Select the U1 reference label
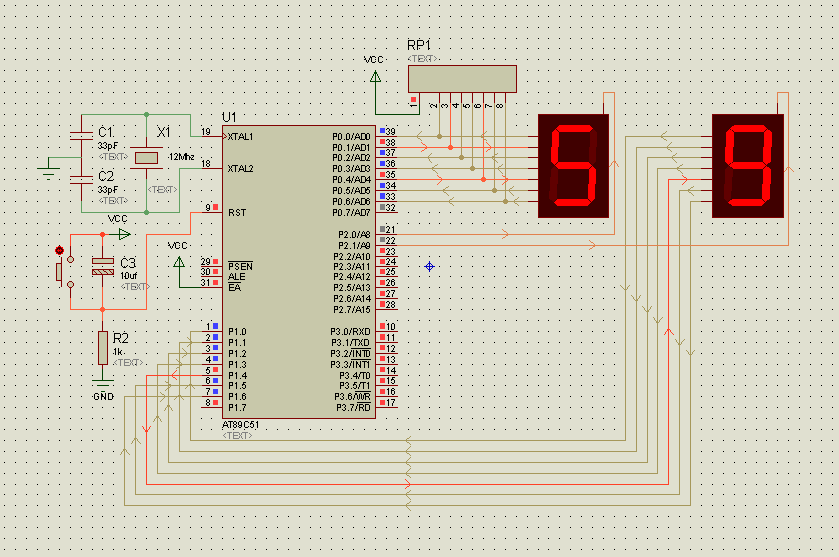839x557 pixels. (x=229, y=117)
